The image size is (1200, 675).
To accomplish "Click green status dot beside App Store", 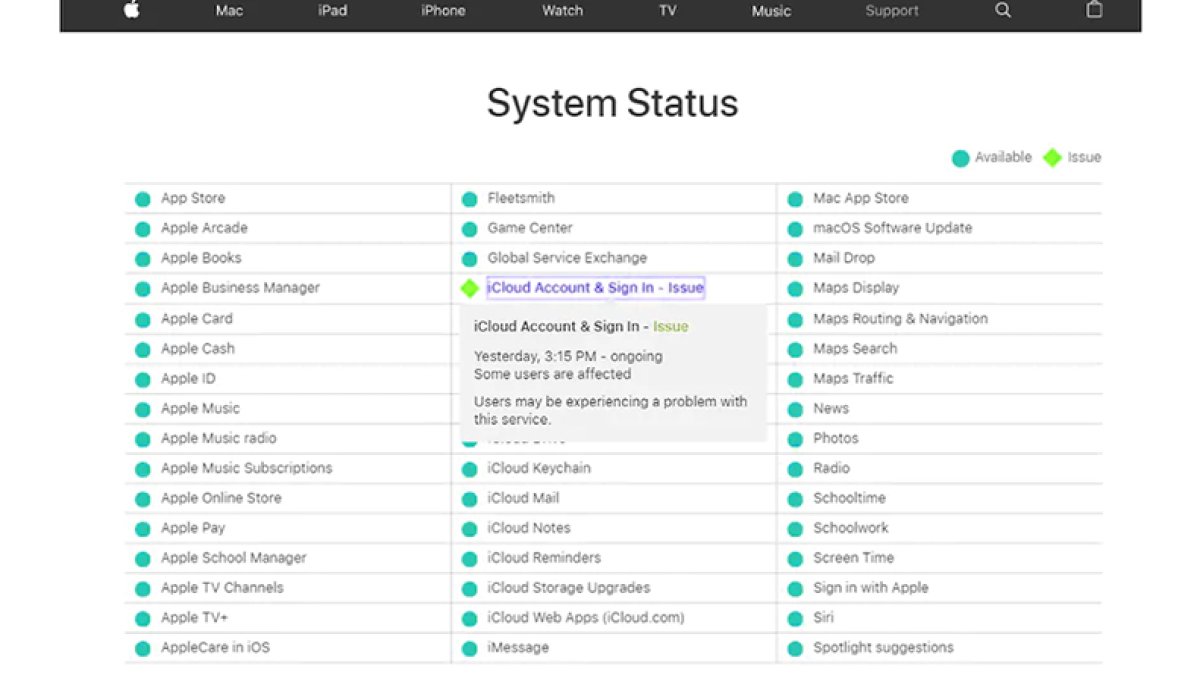I will point(143,199).
